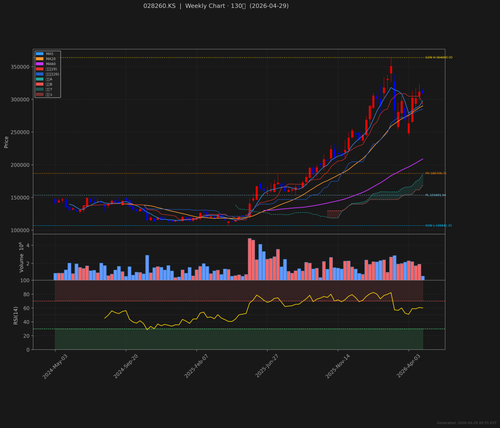Click the MA5 blue legend swatch
This screenshot has height=428, width=500.
point(40,54)
